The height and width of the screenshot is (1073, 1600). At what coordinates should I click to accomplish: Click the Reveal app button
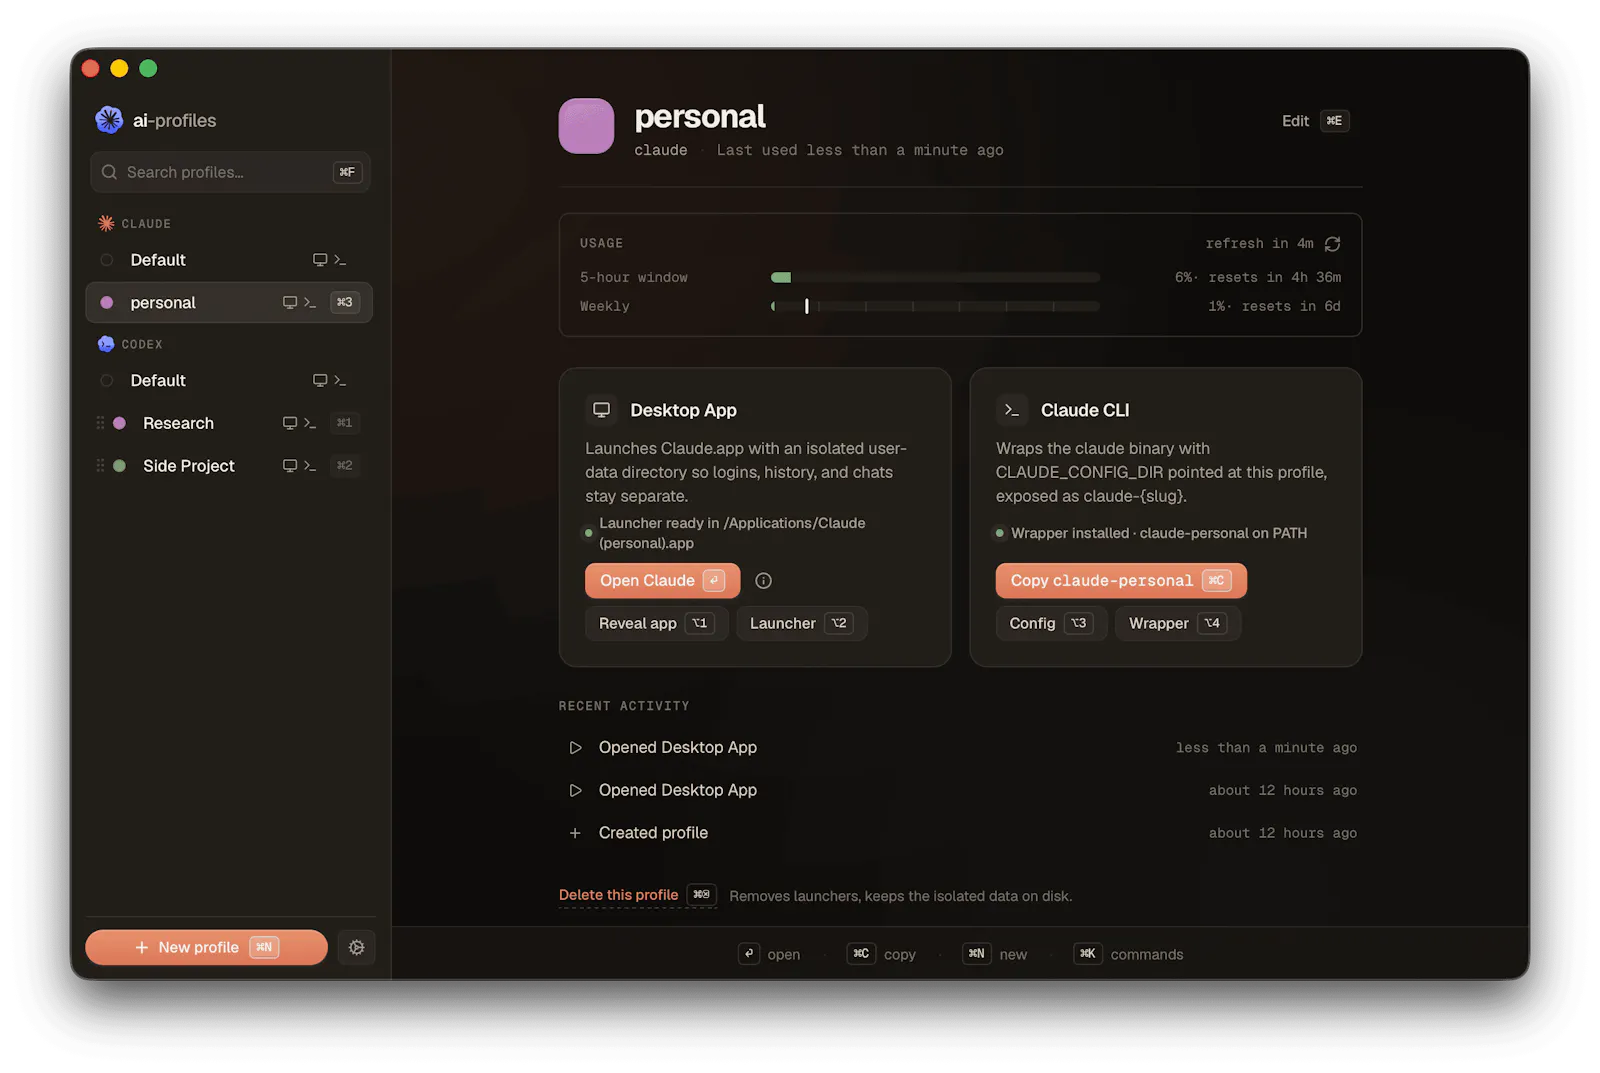[x=655, y=623]
